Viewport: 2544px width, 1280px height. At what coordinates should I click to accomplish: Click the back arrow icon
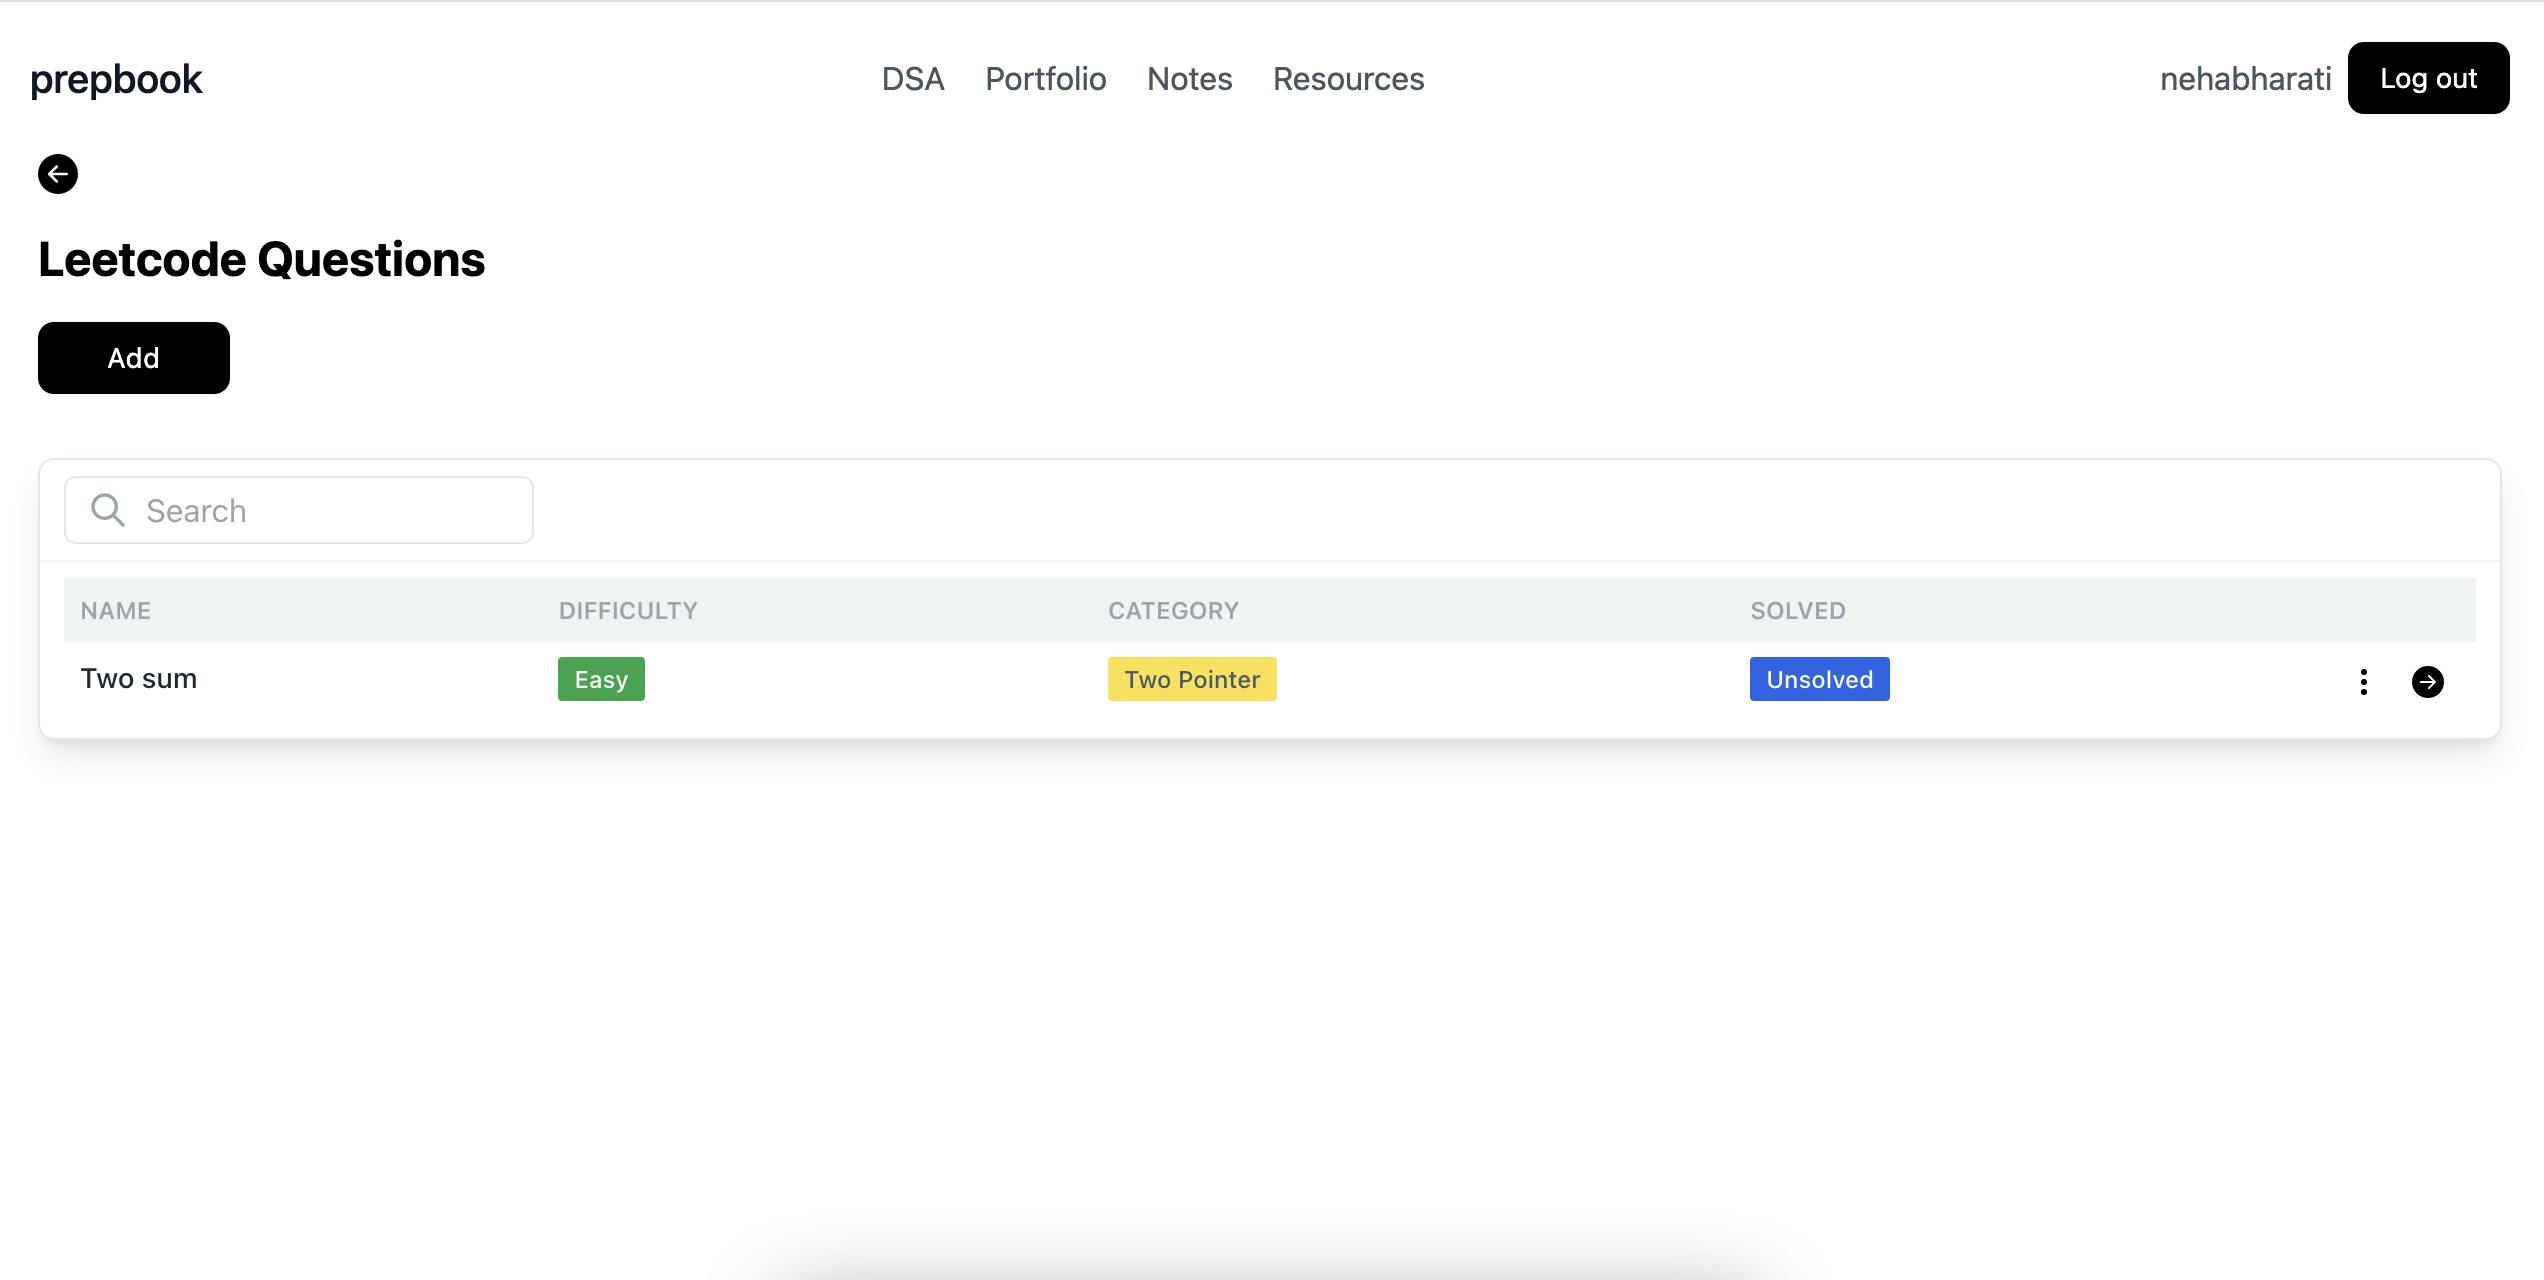[x=58, y=174]
